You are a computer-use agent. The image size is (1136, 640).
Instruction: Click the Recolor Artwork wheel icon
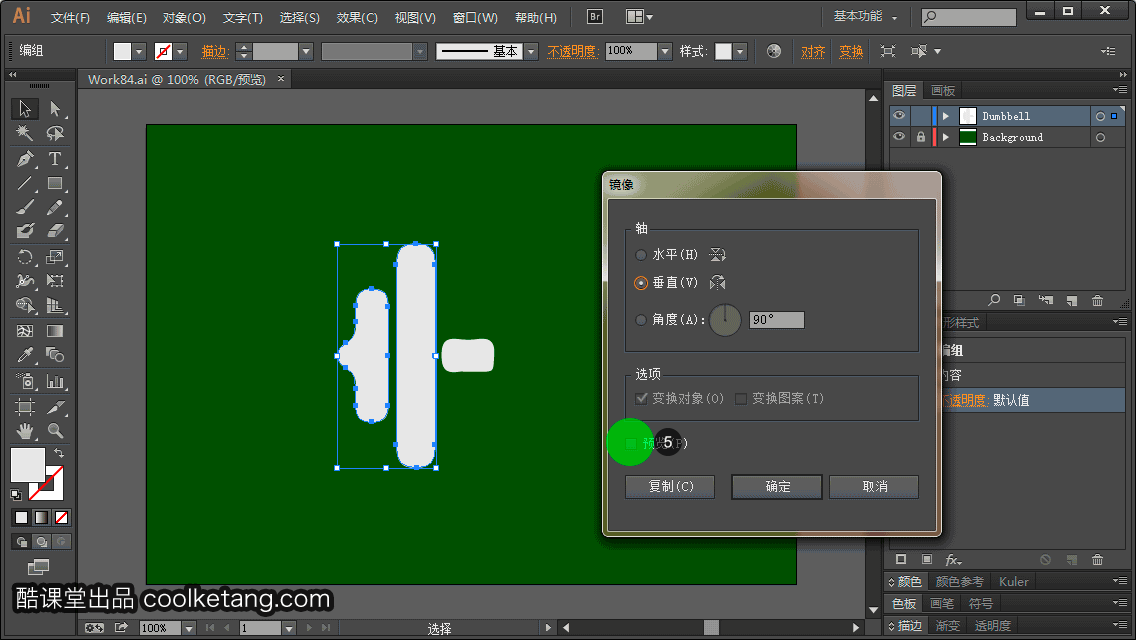[774, 51]
